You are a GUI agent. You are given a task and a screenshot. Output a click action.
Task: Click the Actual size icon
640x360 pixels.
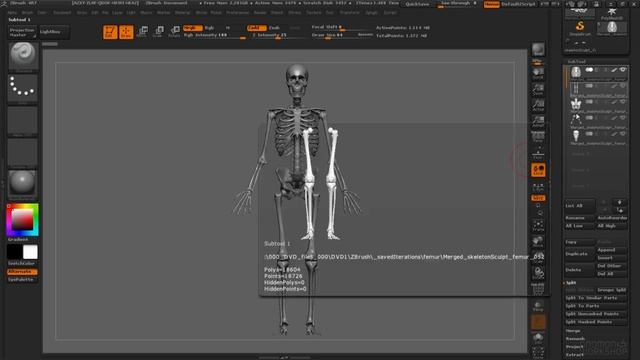[538, 106]
